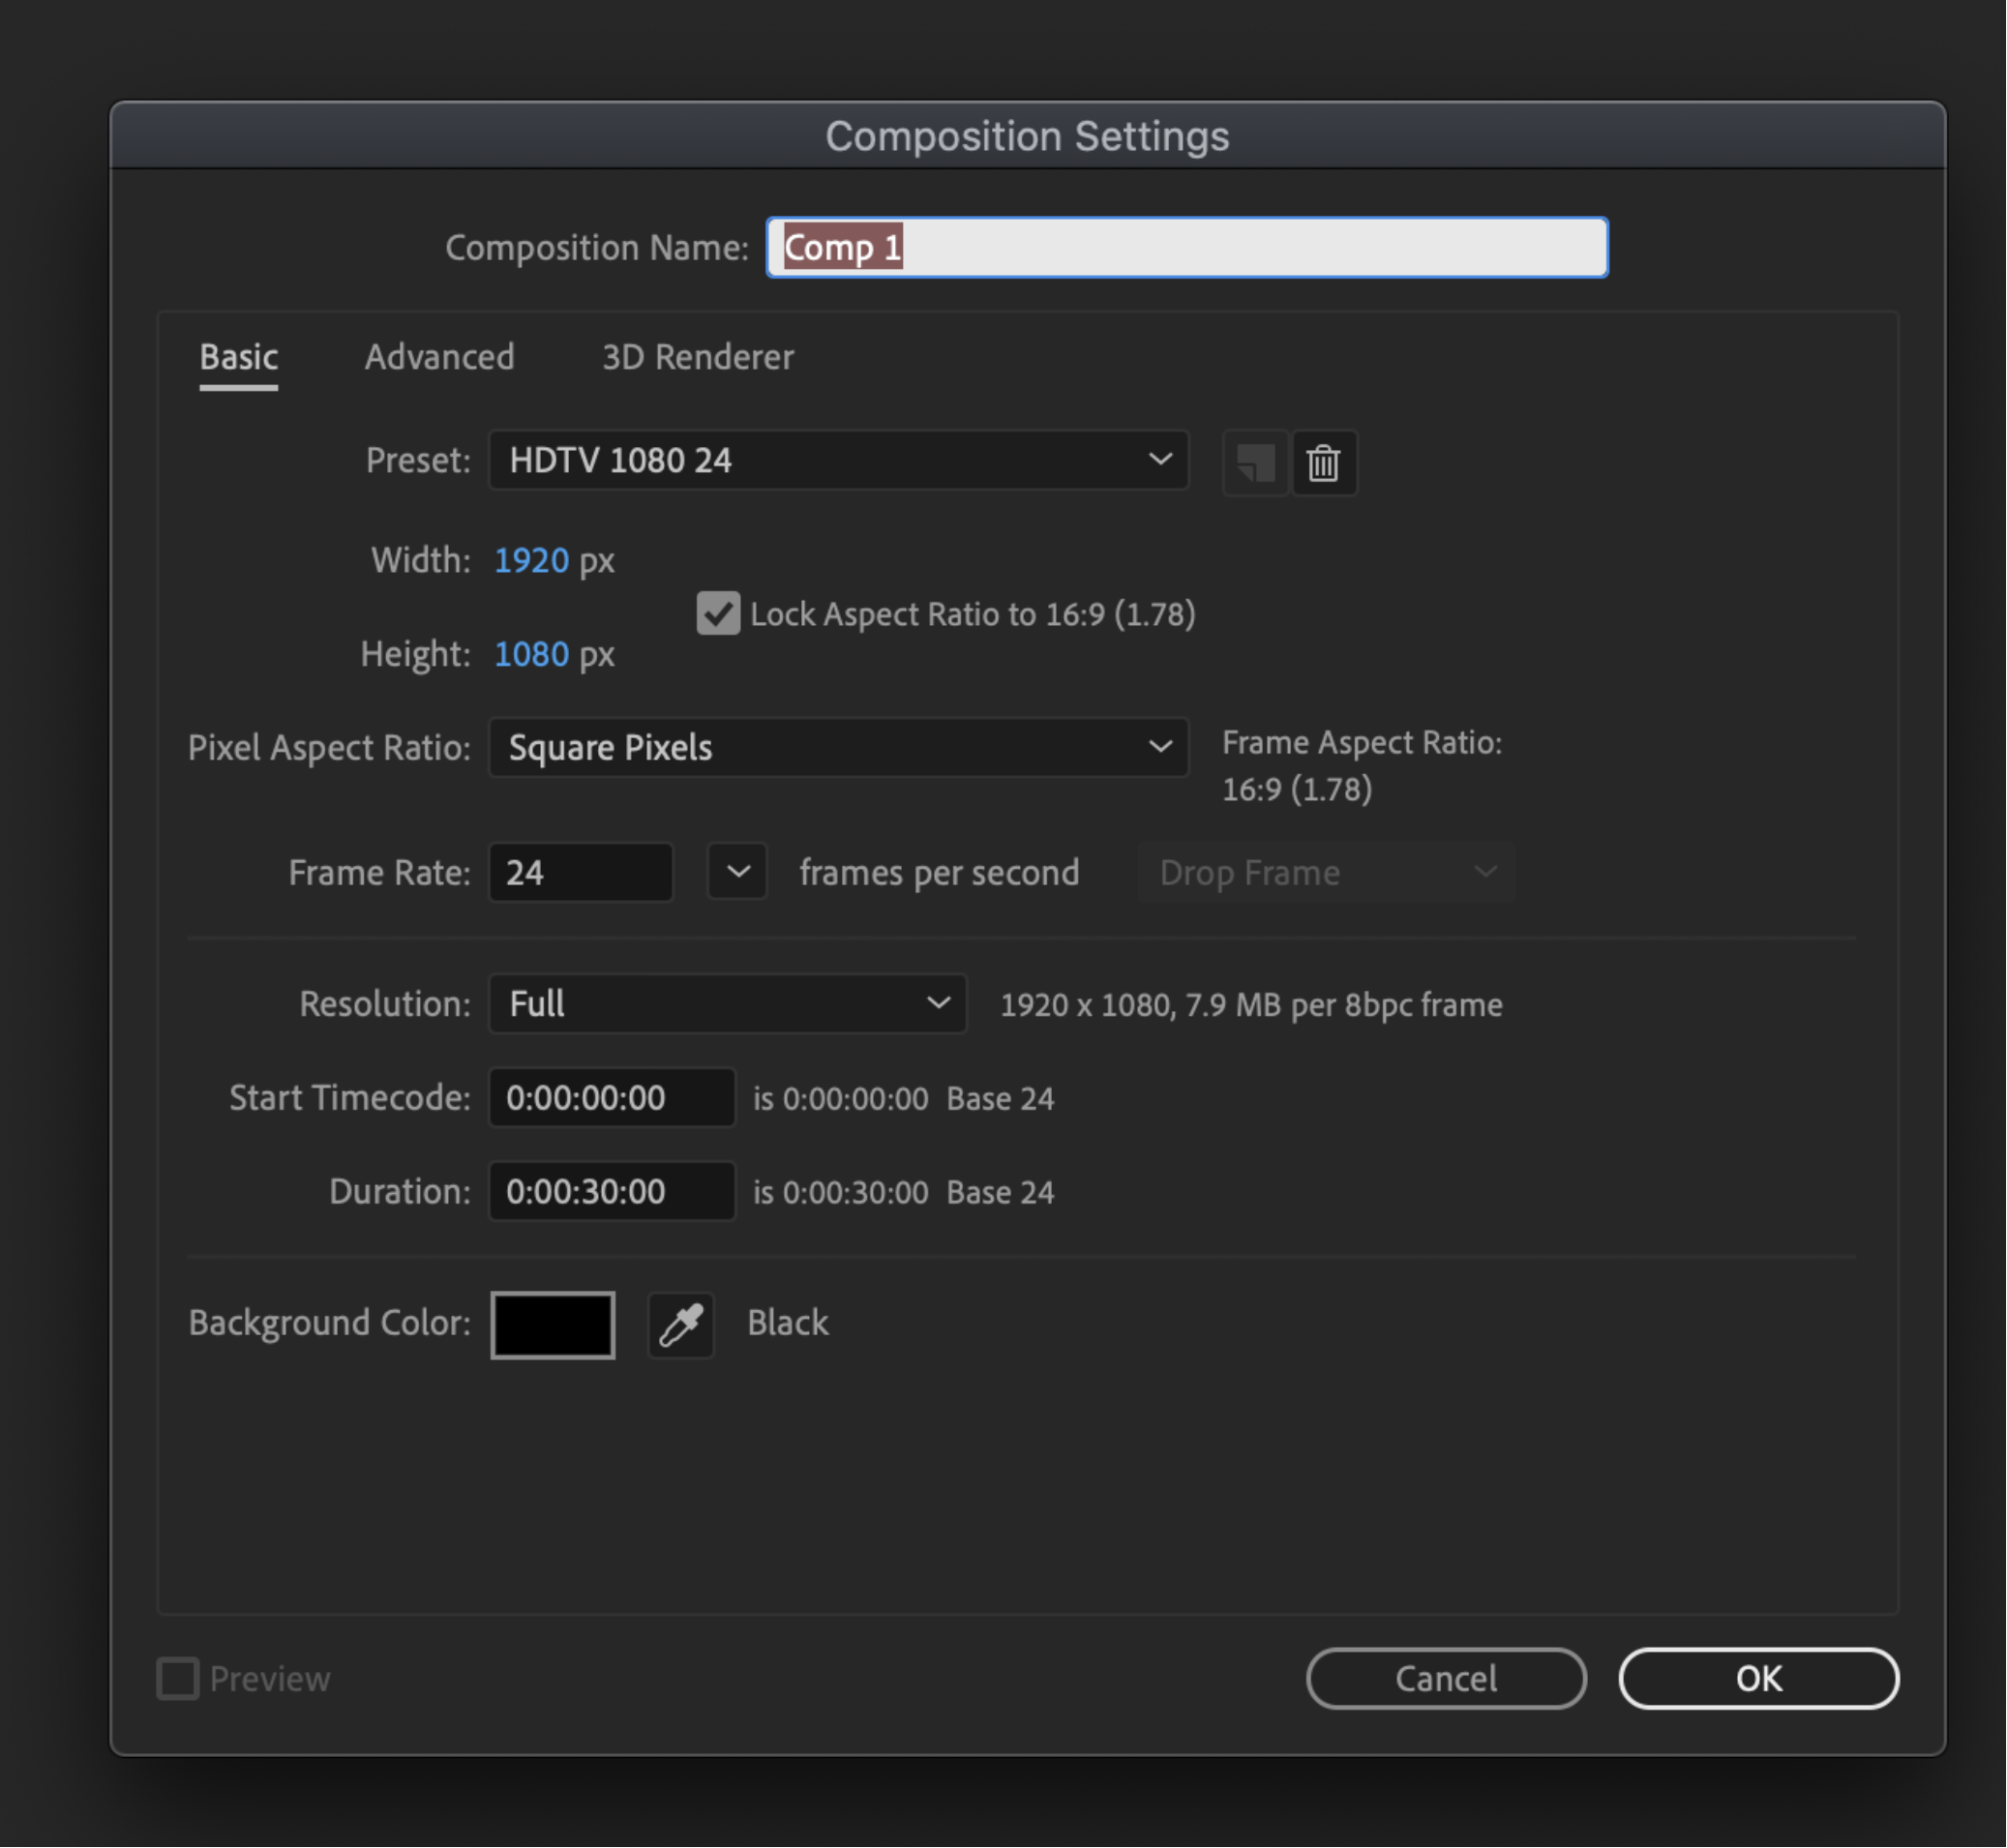Switch to the Basic tab
This screenshot has width=2007, height=1848.
pos(239,357)
